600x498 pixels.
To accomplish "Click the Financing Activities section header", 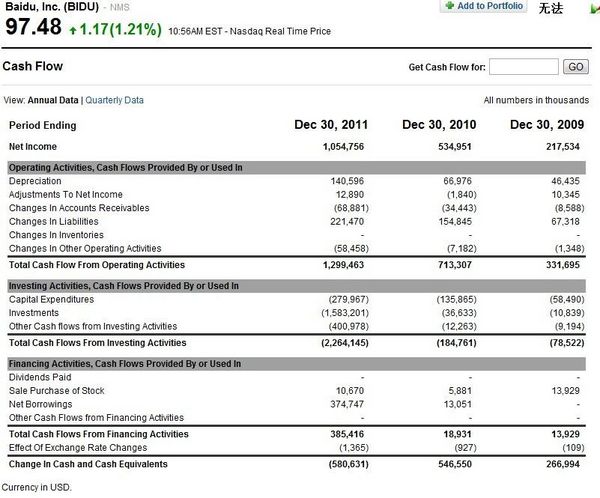I will [x=297, y=364].
